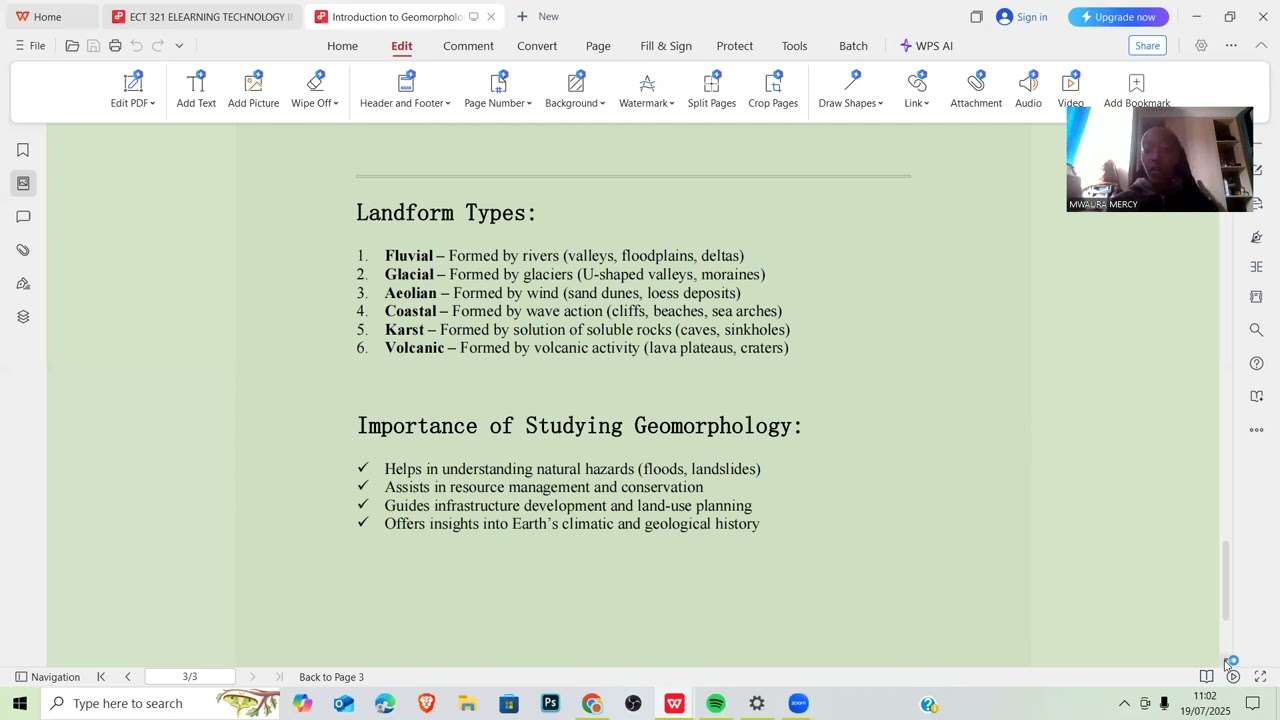Expand the Watermark dropdown
Viewport: 1280px width, 720px height.
coord(647,90)
